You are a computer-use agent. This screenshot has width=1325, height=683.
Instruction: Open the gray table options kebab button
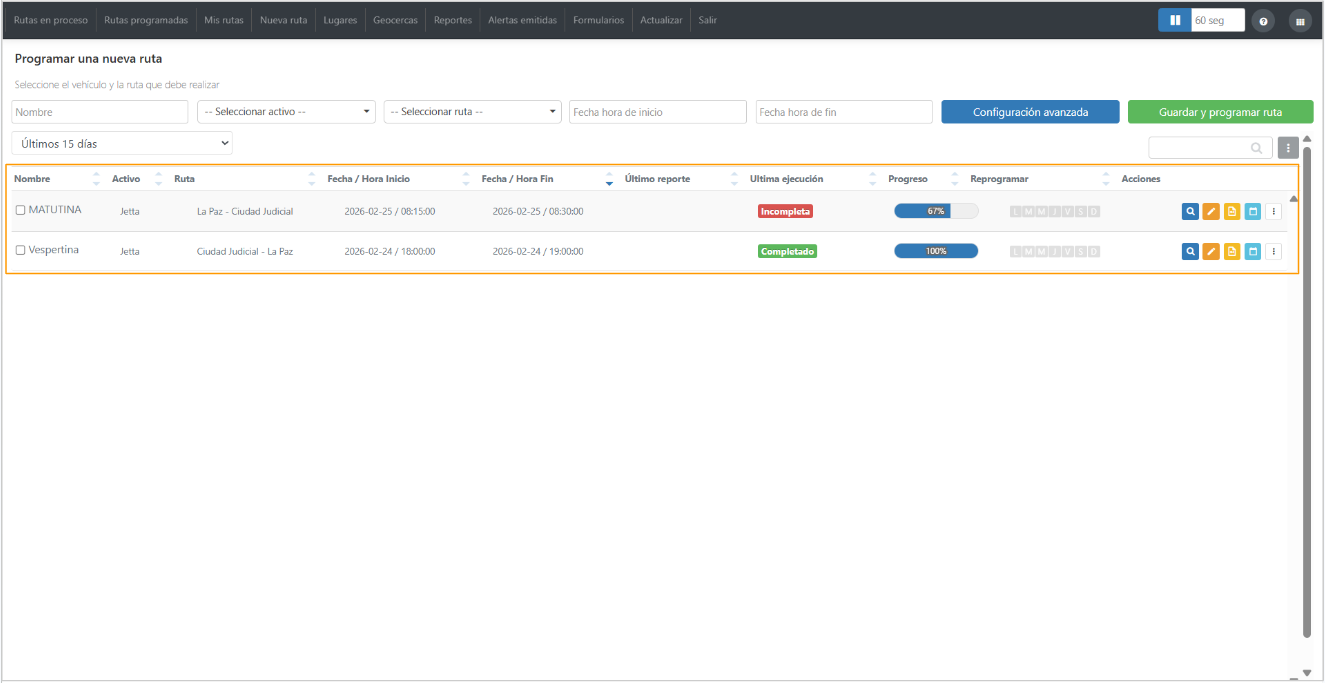click(1288, 148)
